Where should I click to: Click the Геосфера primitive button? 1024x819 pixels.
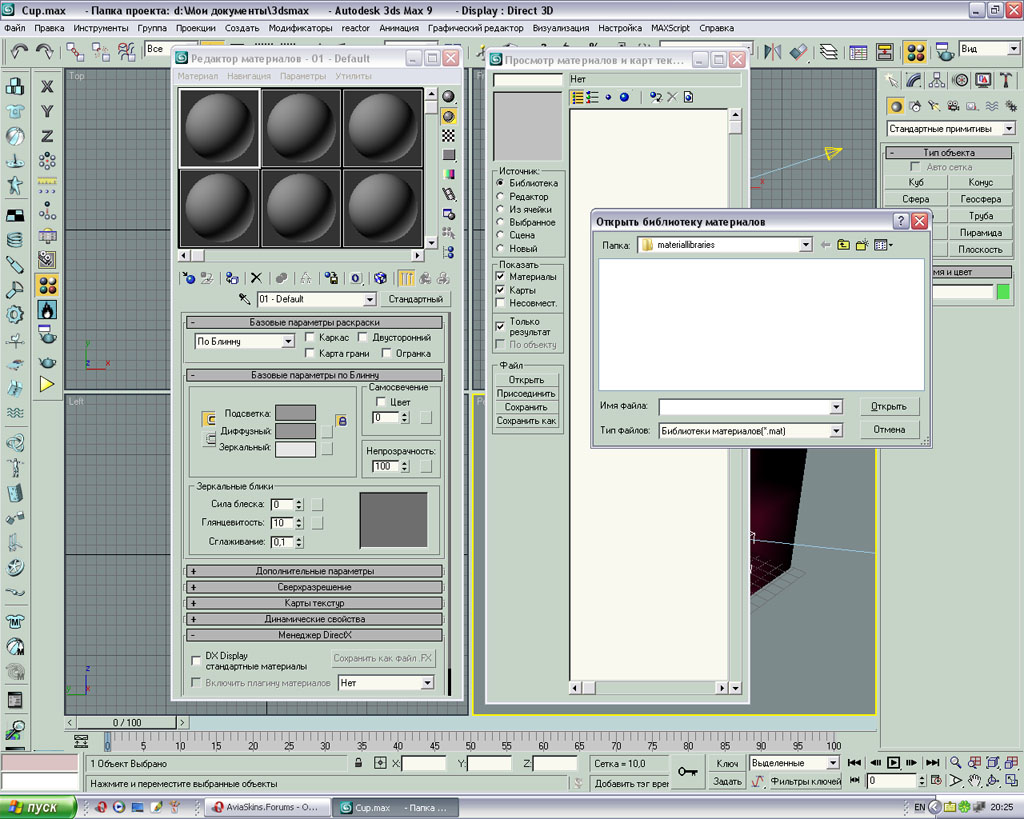pyautogui.click(x=980, y=200)
